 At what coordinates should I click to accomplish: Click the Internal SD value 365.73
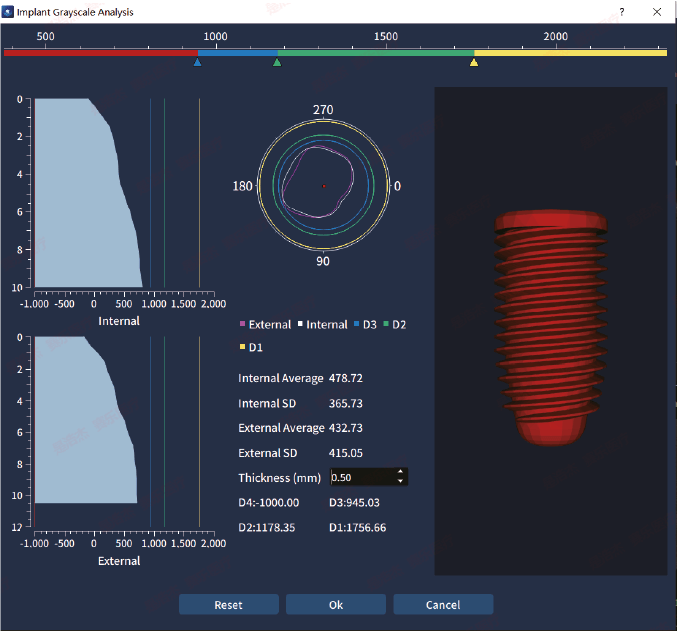pyautogui.click(x=345, y=404)
